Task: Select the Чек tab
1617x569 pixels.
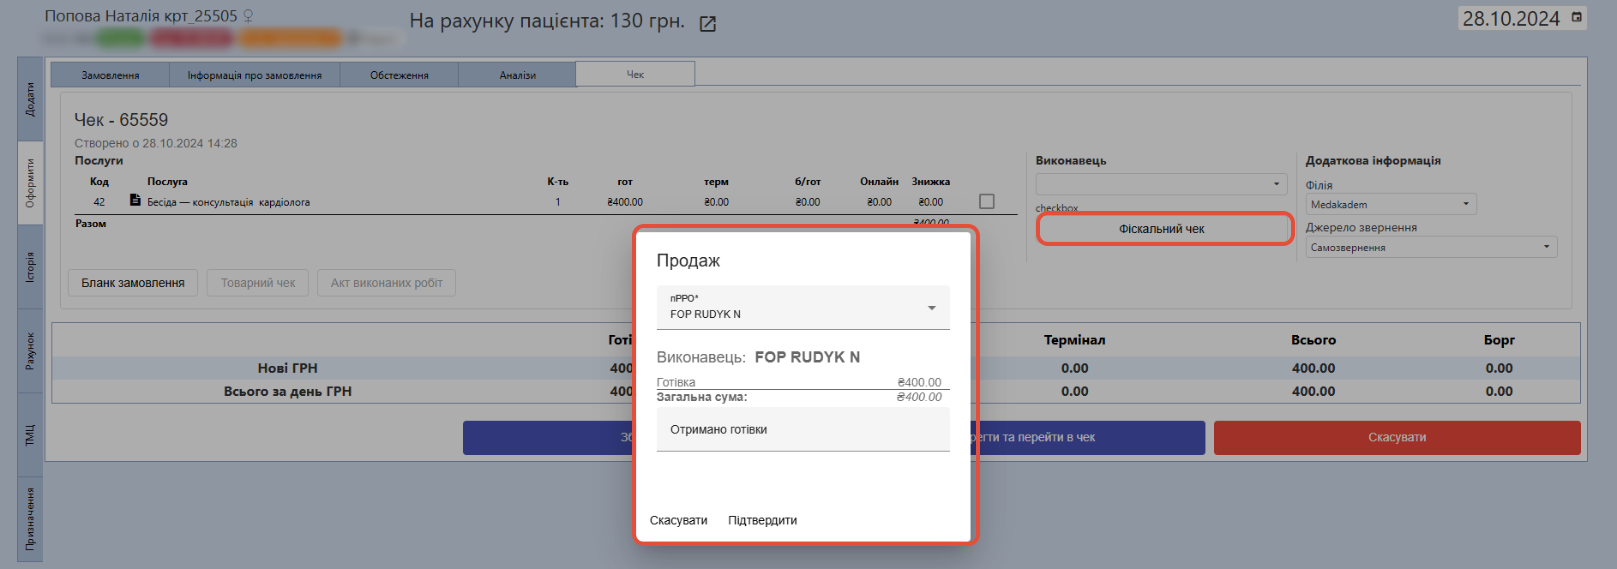Action: (635, 74)
